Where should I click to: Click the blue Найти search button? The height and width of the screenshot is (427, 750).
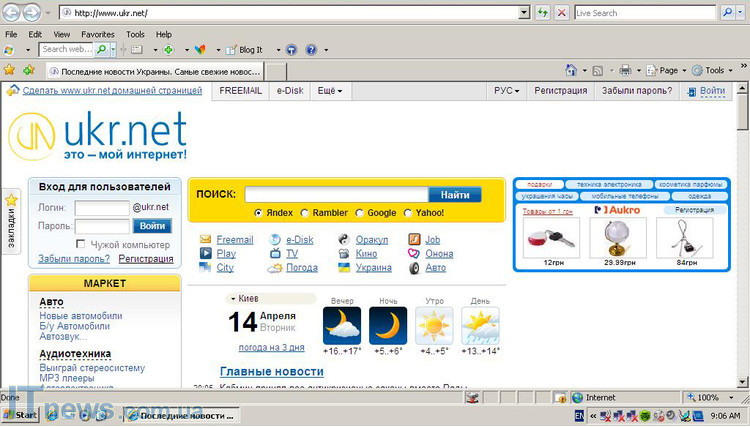[455, 195]
